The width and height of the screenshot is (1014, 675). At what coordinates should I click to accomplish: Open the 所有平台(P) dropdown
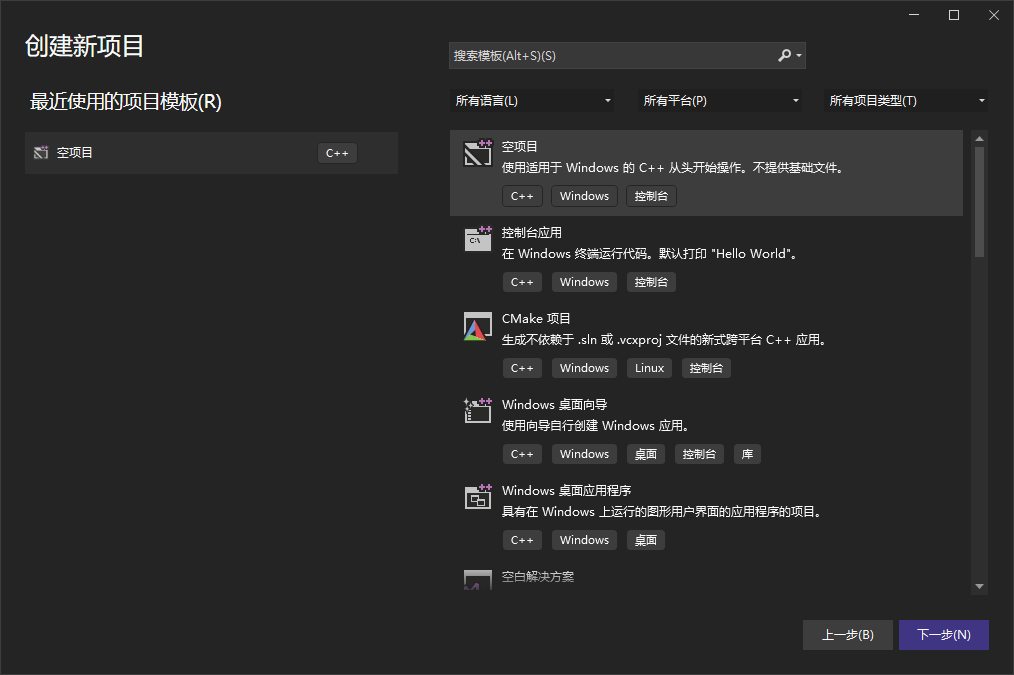(x=720, y=101)
